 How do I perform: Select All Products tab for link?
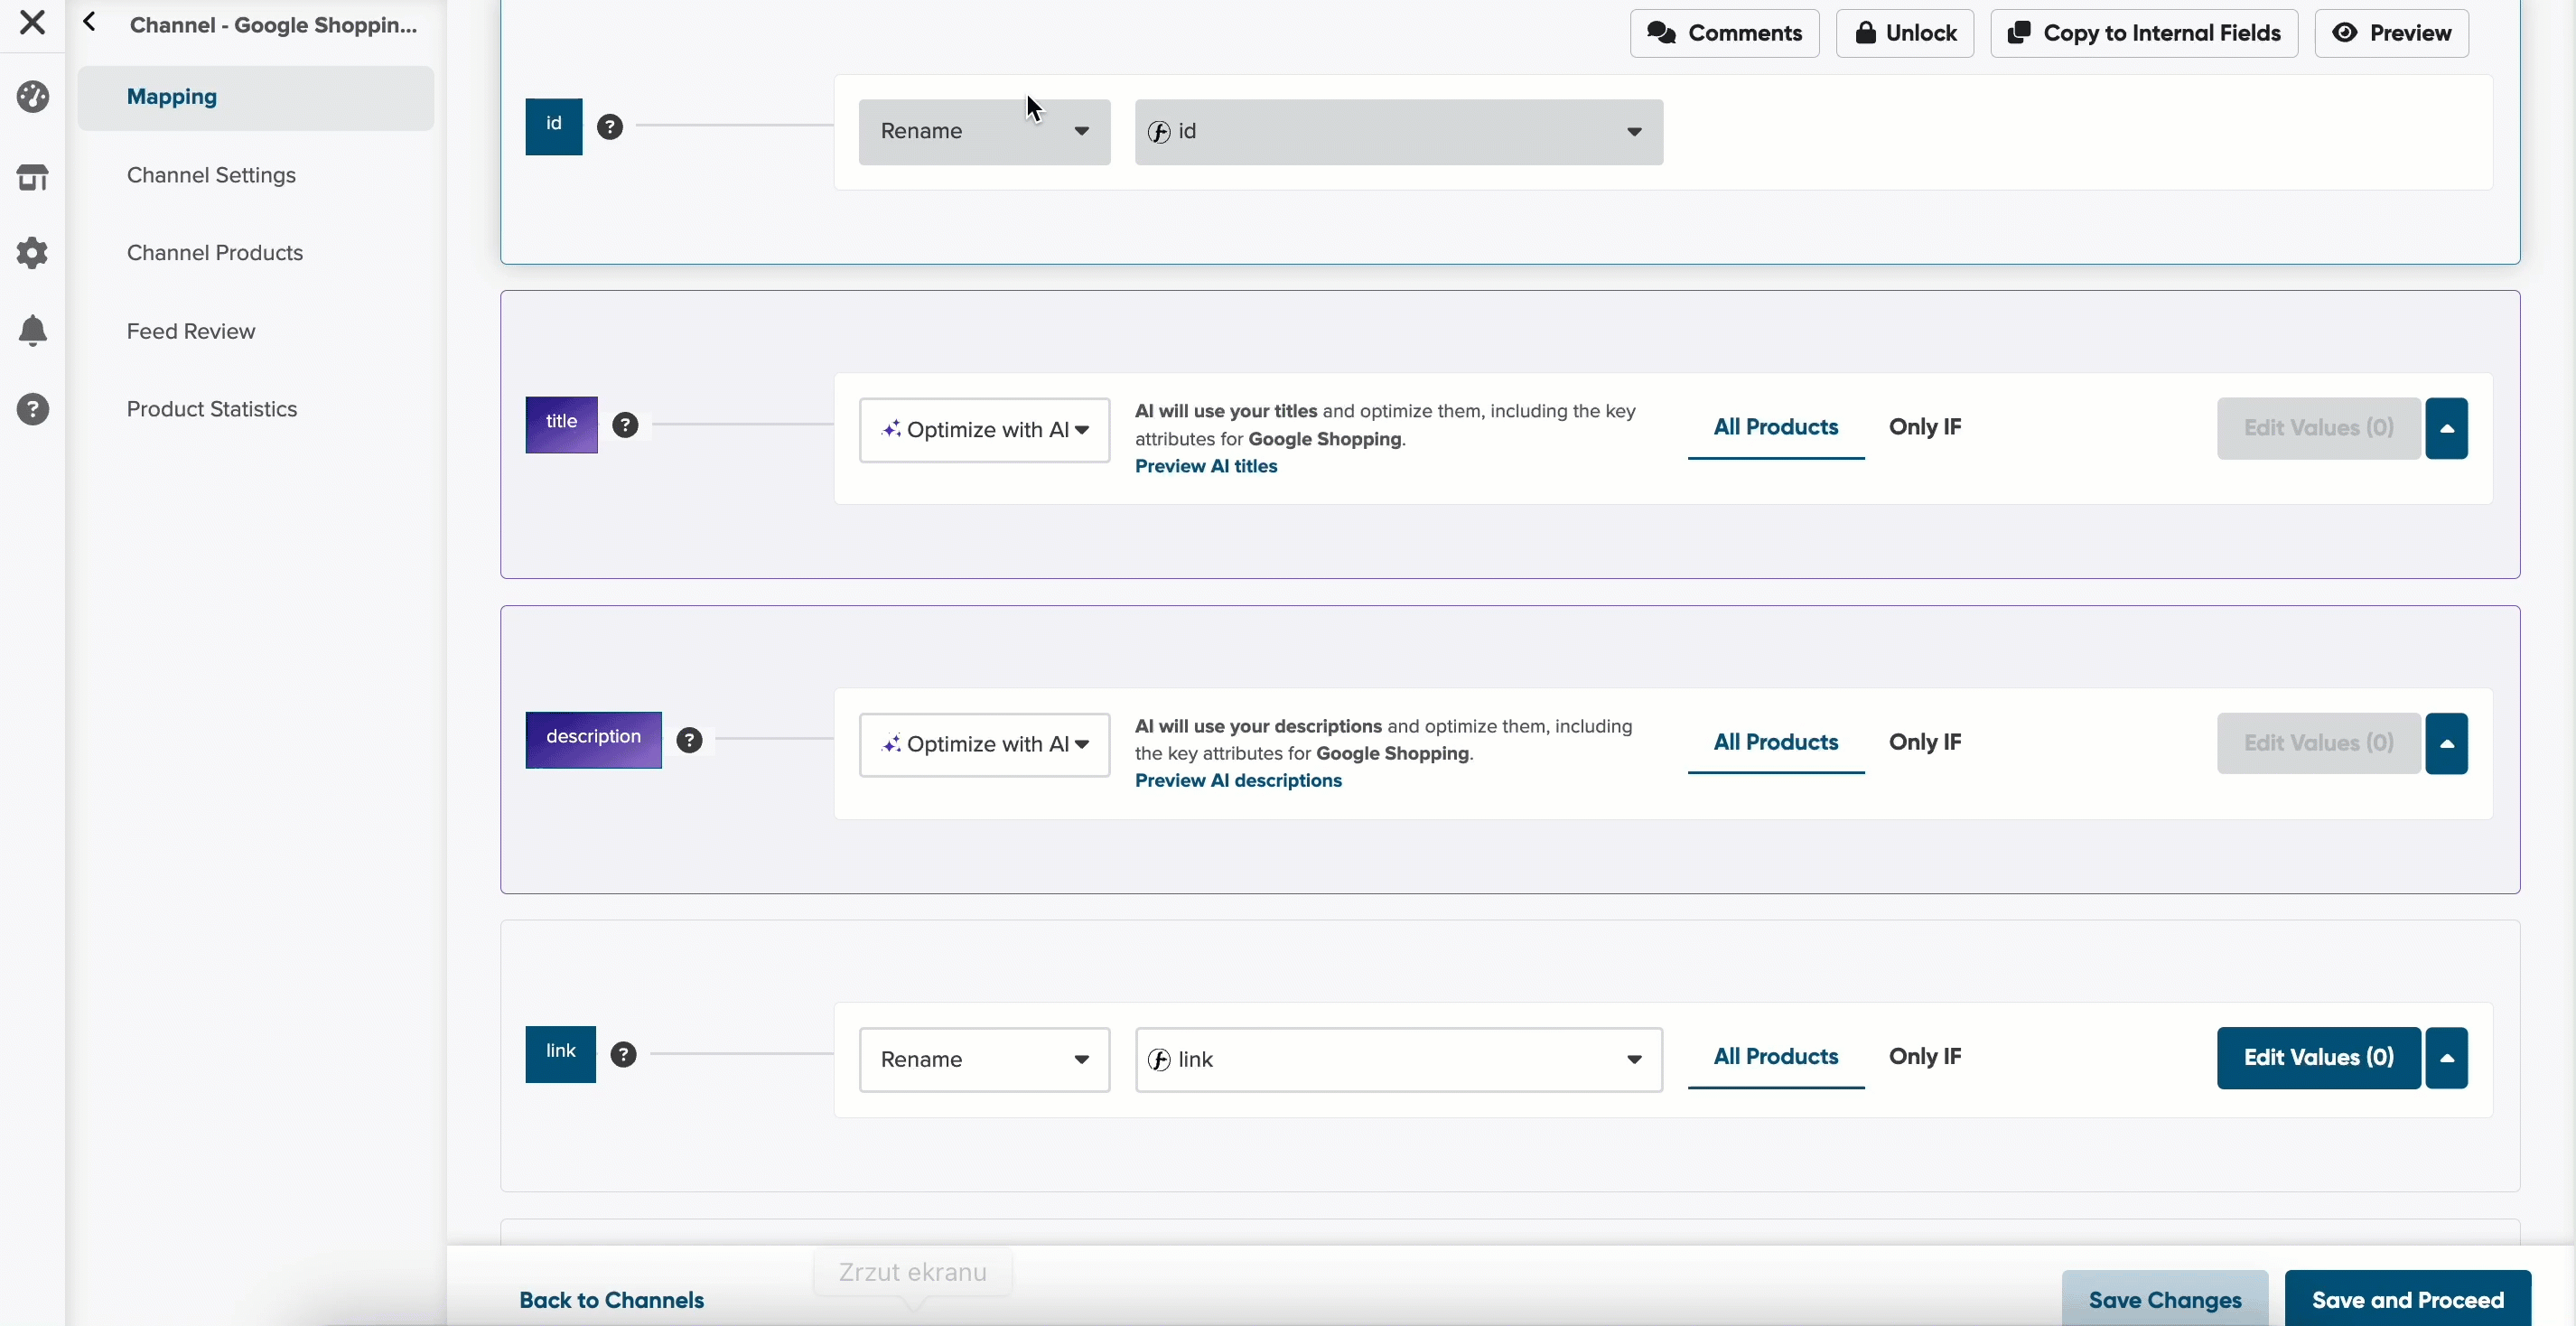coord(1776,1057)
